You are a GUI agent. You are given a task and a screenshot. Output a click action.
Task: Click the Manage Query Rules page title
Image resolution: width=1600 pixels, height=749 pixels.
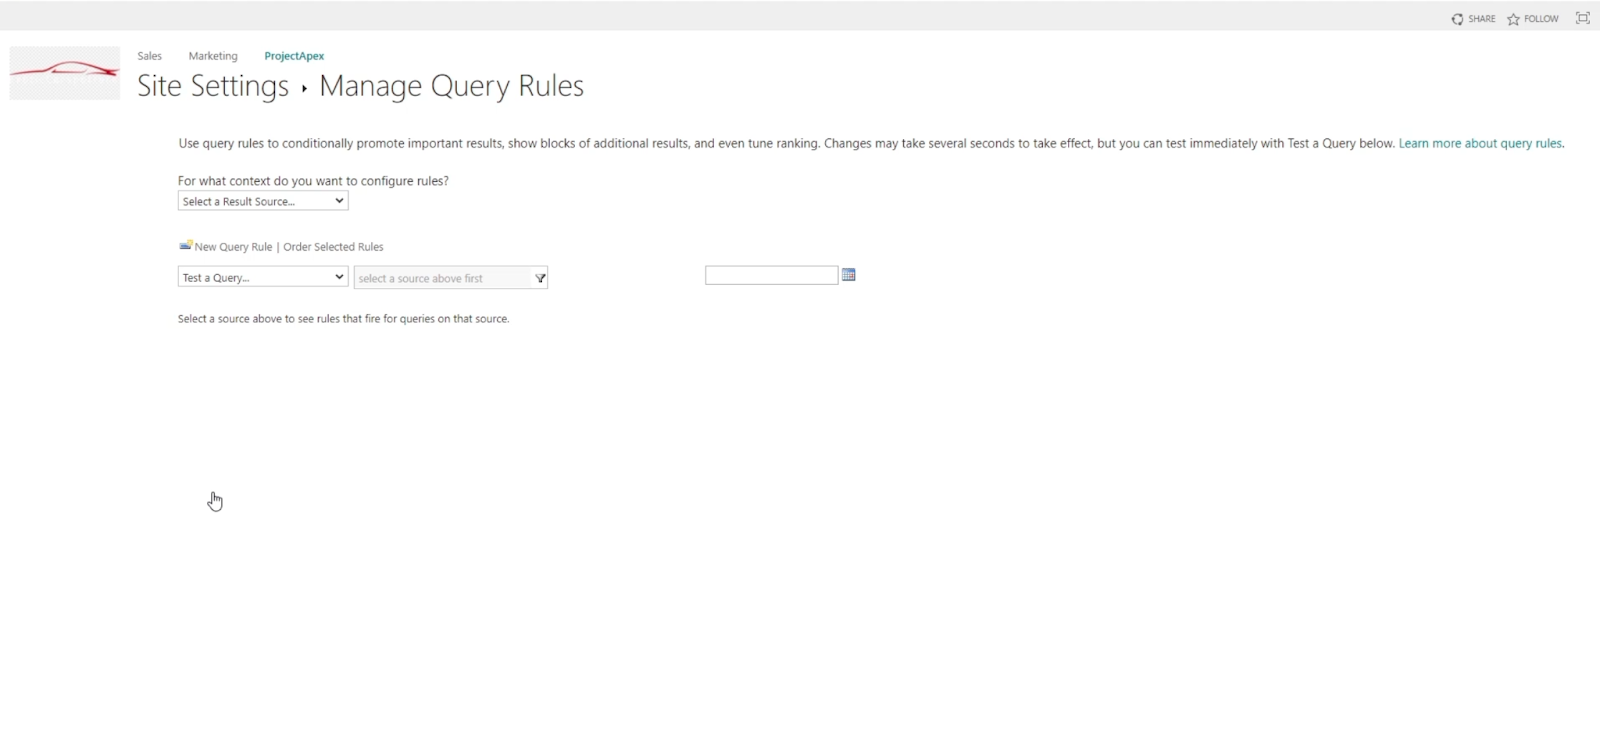[x=452, y=86]
